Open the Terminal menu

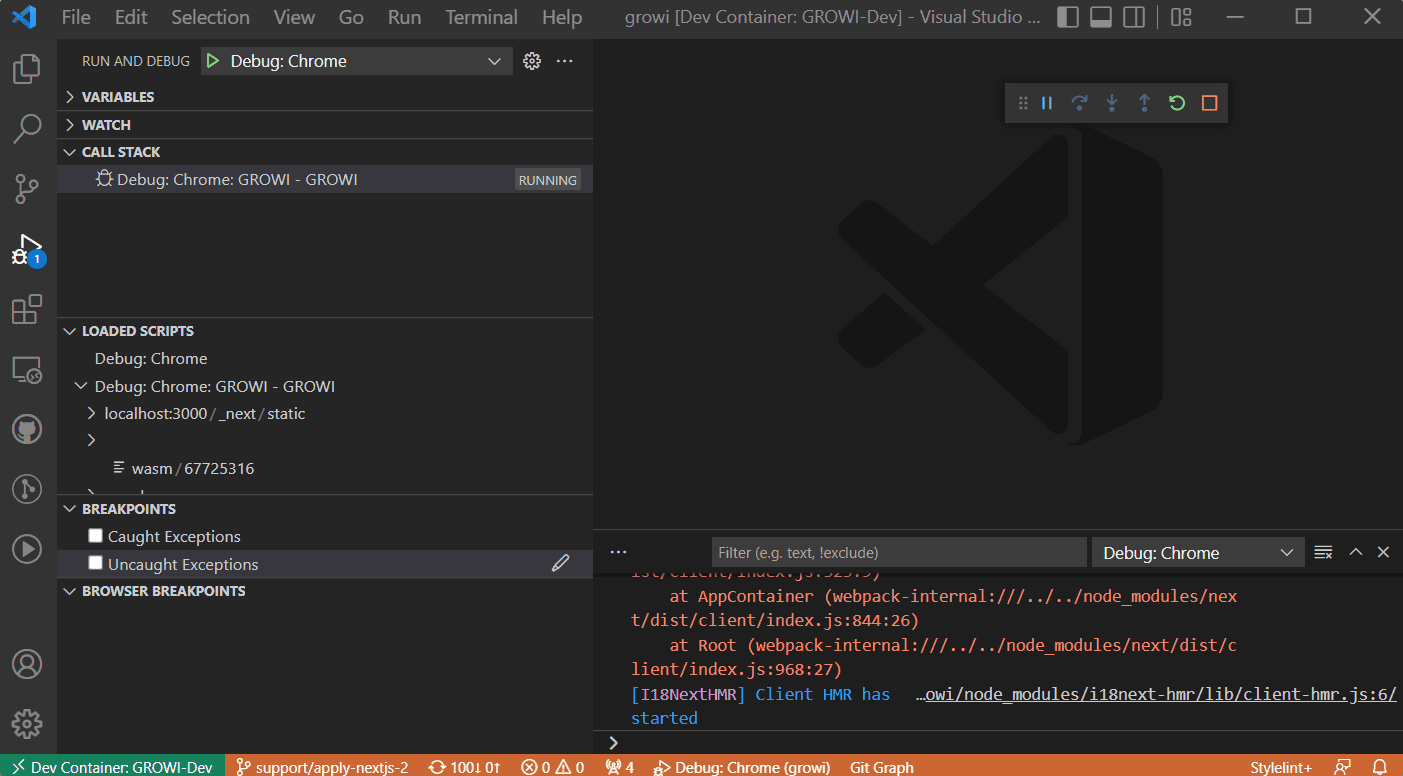(x=481, y=17)
